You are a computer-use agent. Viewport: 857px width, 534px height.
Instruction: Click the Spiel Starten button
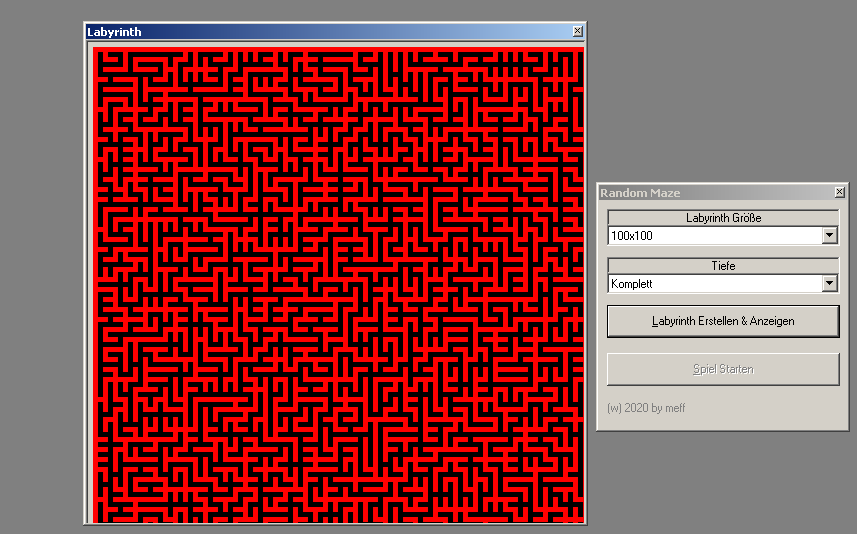(x=722, y=369)
